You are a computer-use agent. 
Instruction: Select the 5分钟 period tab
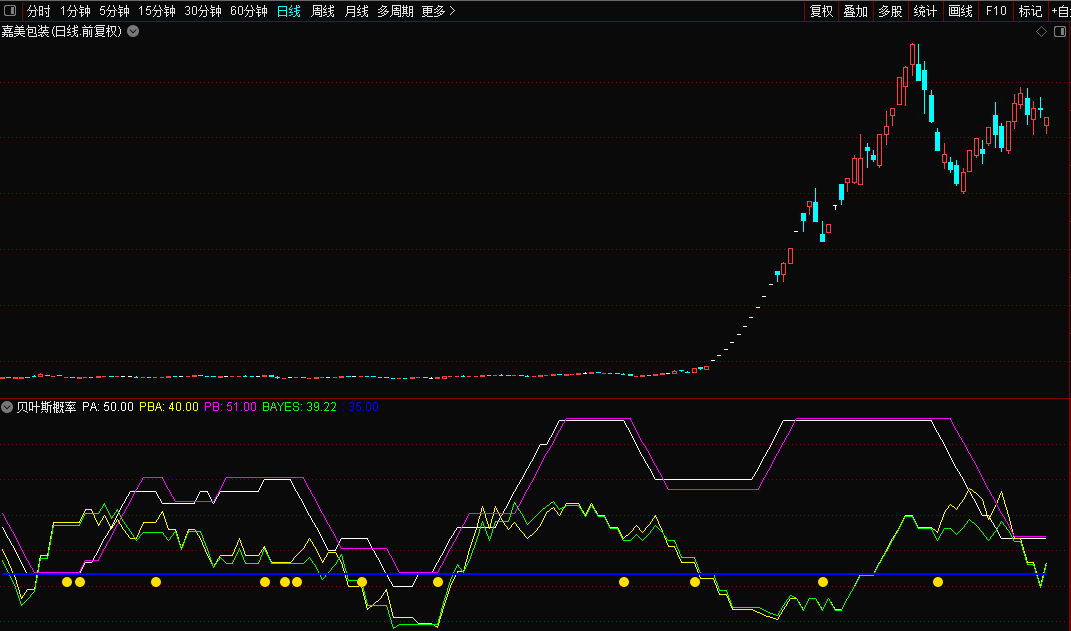114,11
